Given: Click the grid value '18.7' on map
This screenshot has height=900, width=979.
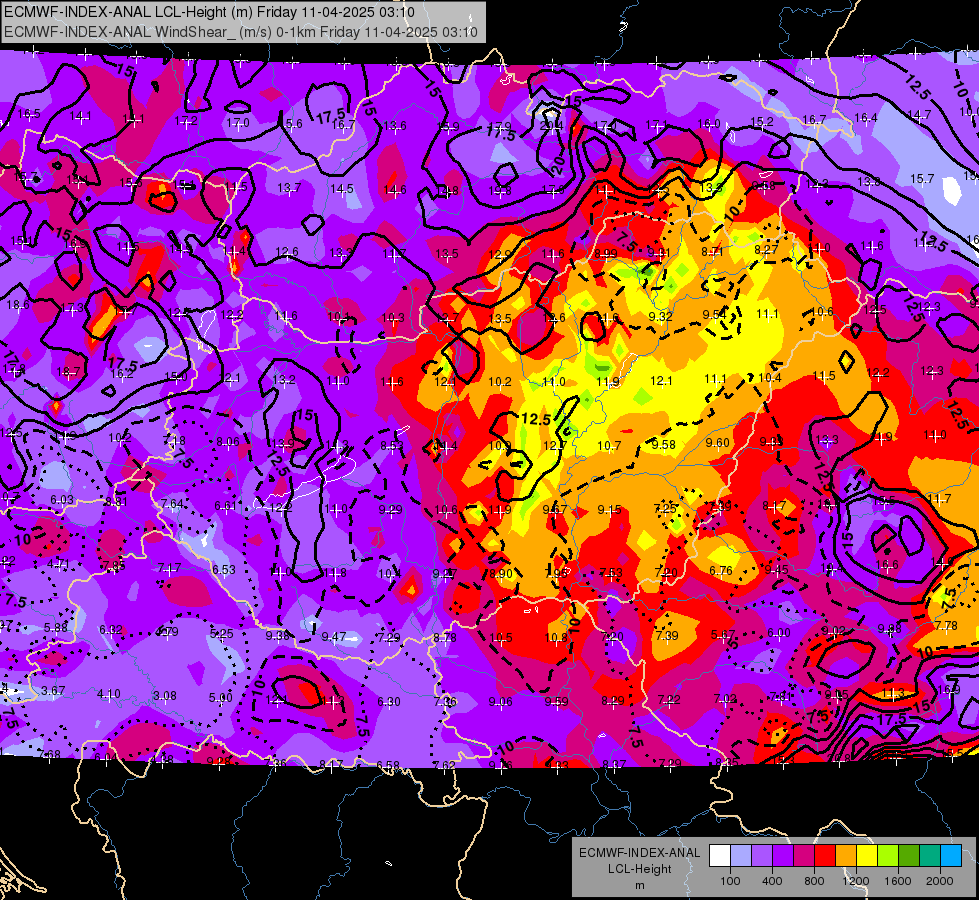Looking at the screenshot, I should tap(68, 372).
